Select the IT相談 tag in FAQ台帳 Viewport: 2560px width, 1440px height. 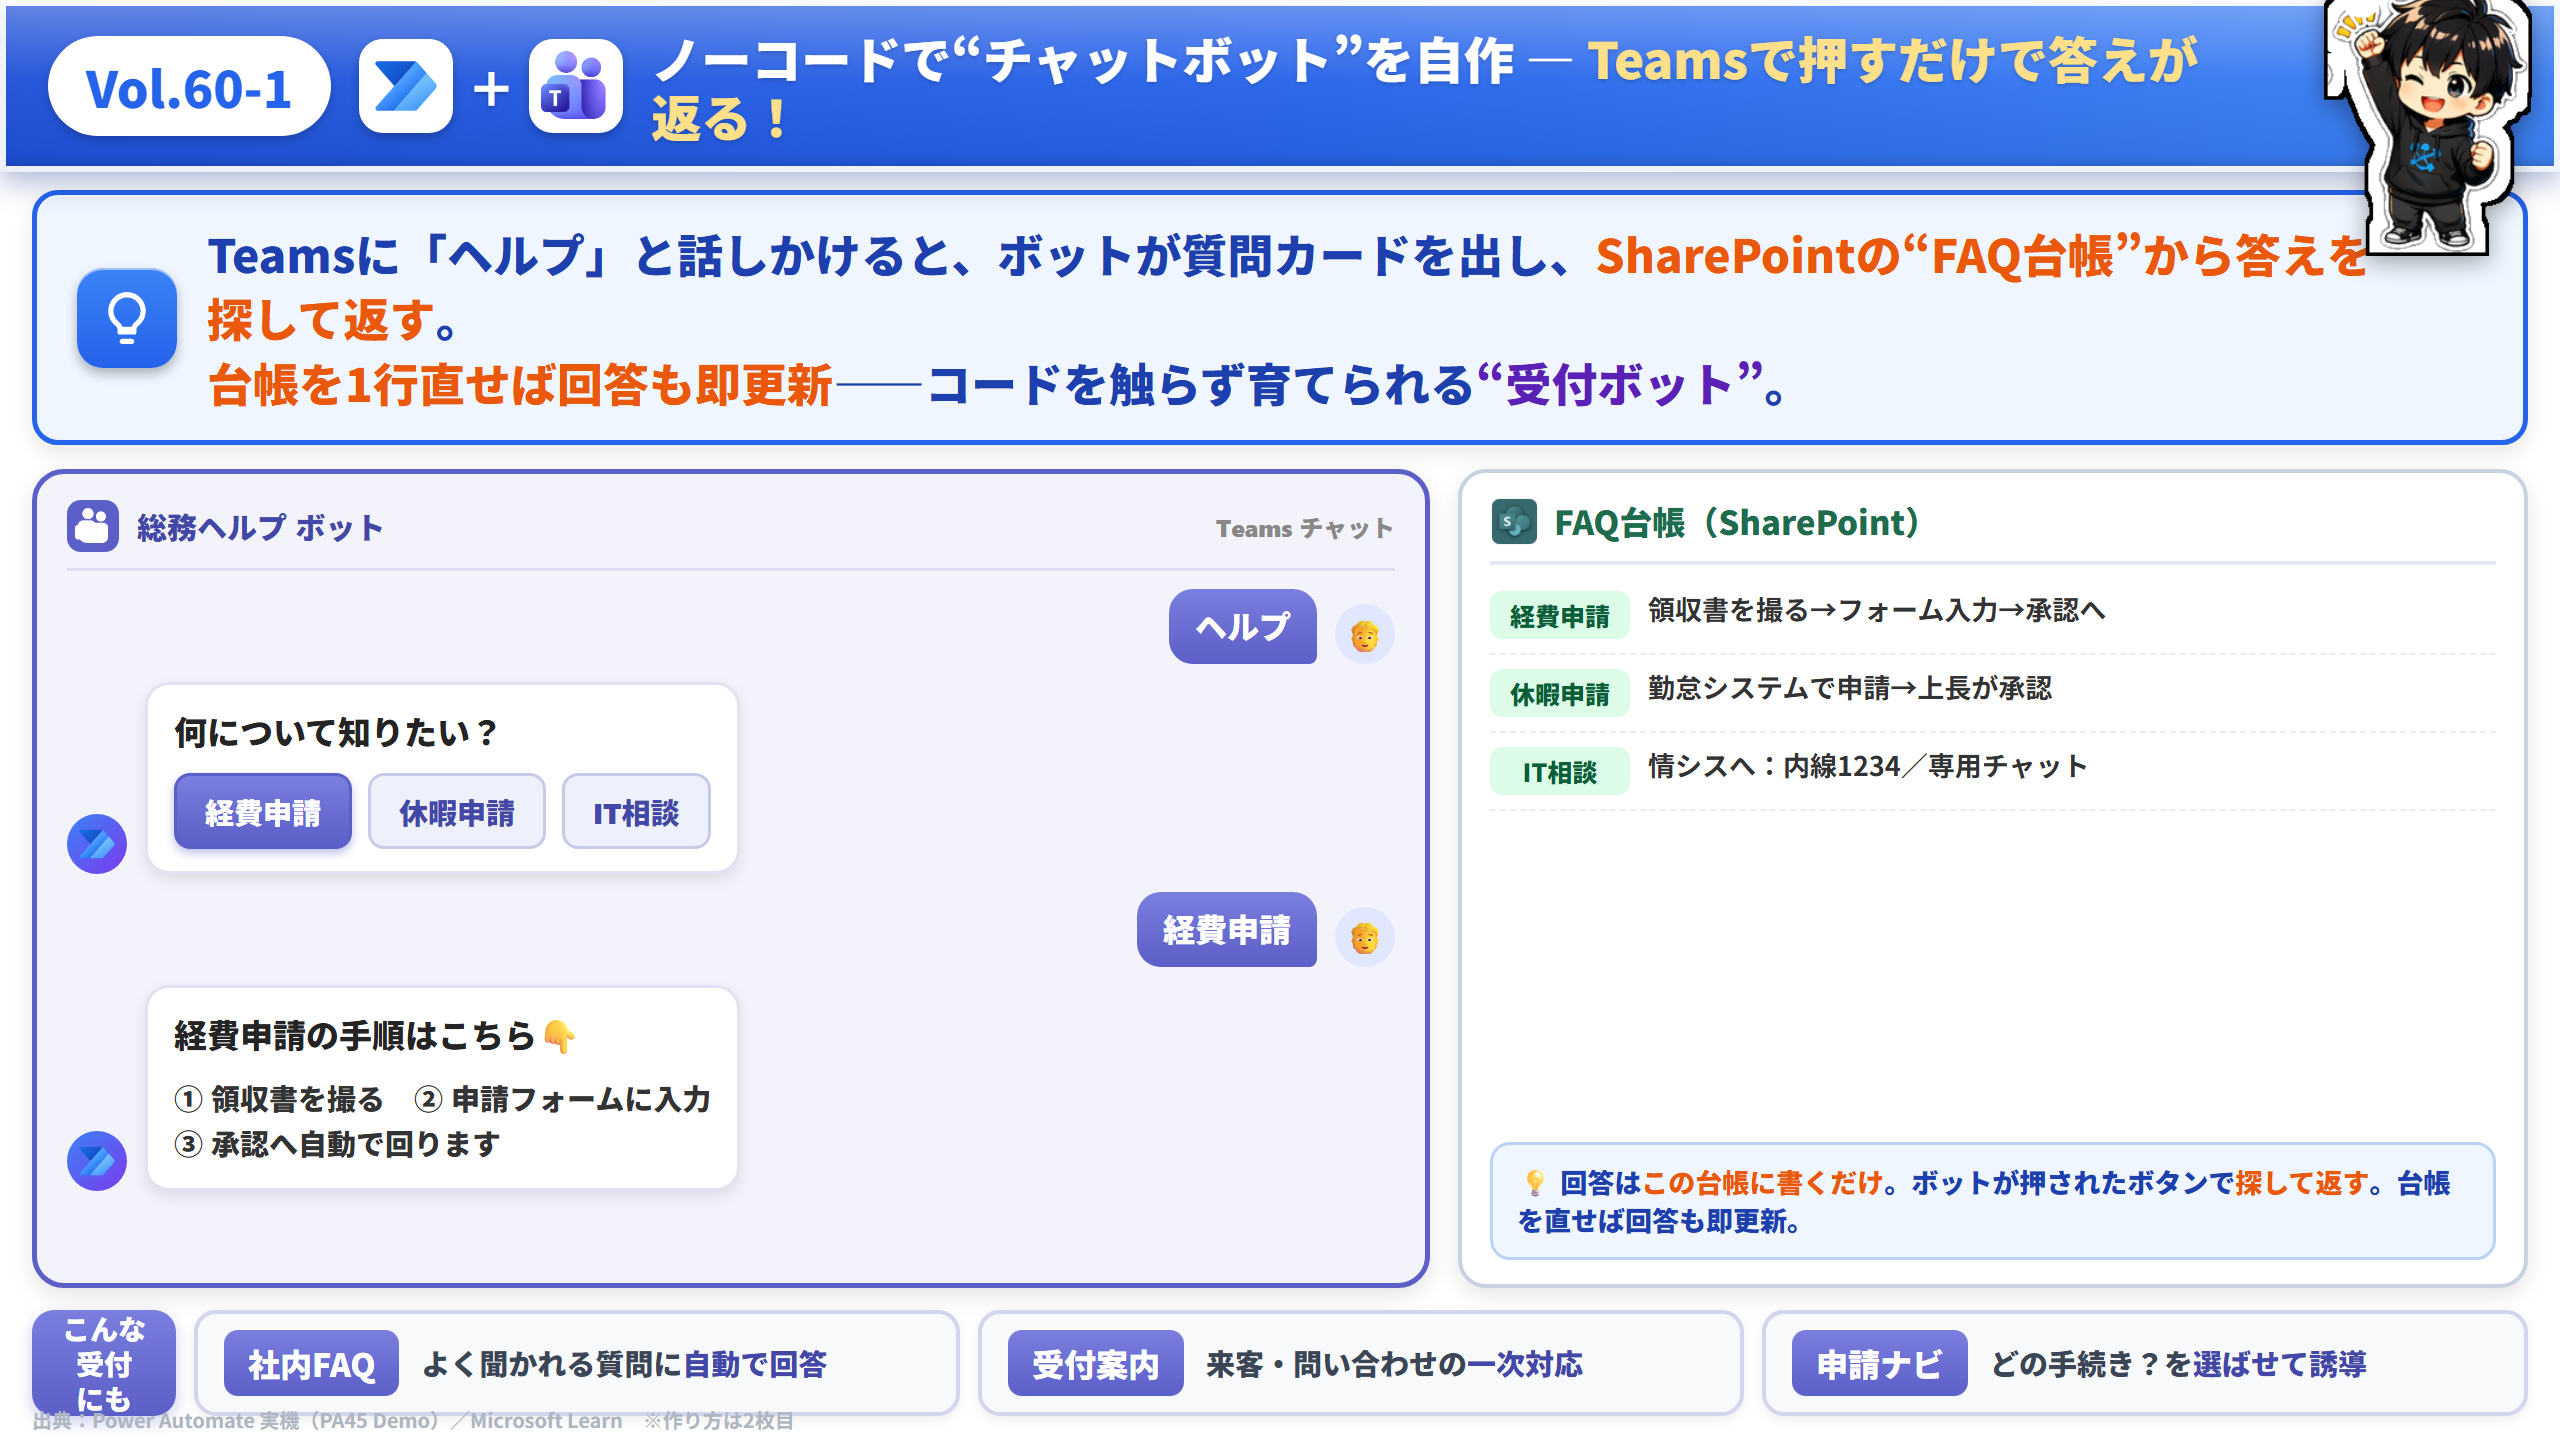1560,771
